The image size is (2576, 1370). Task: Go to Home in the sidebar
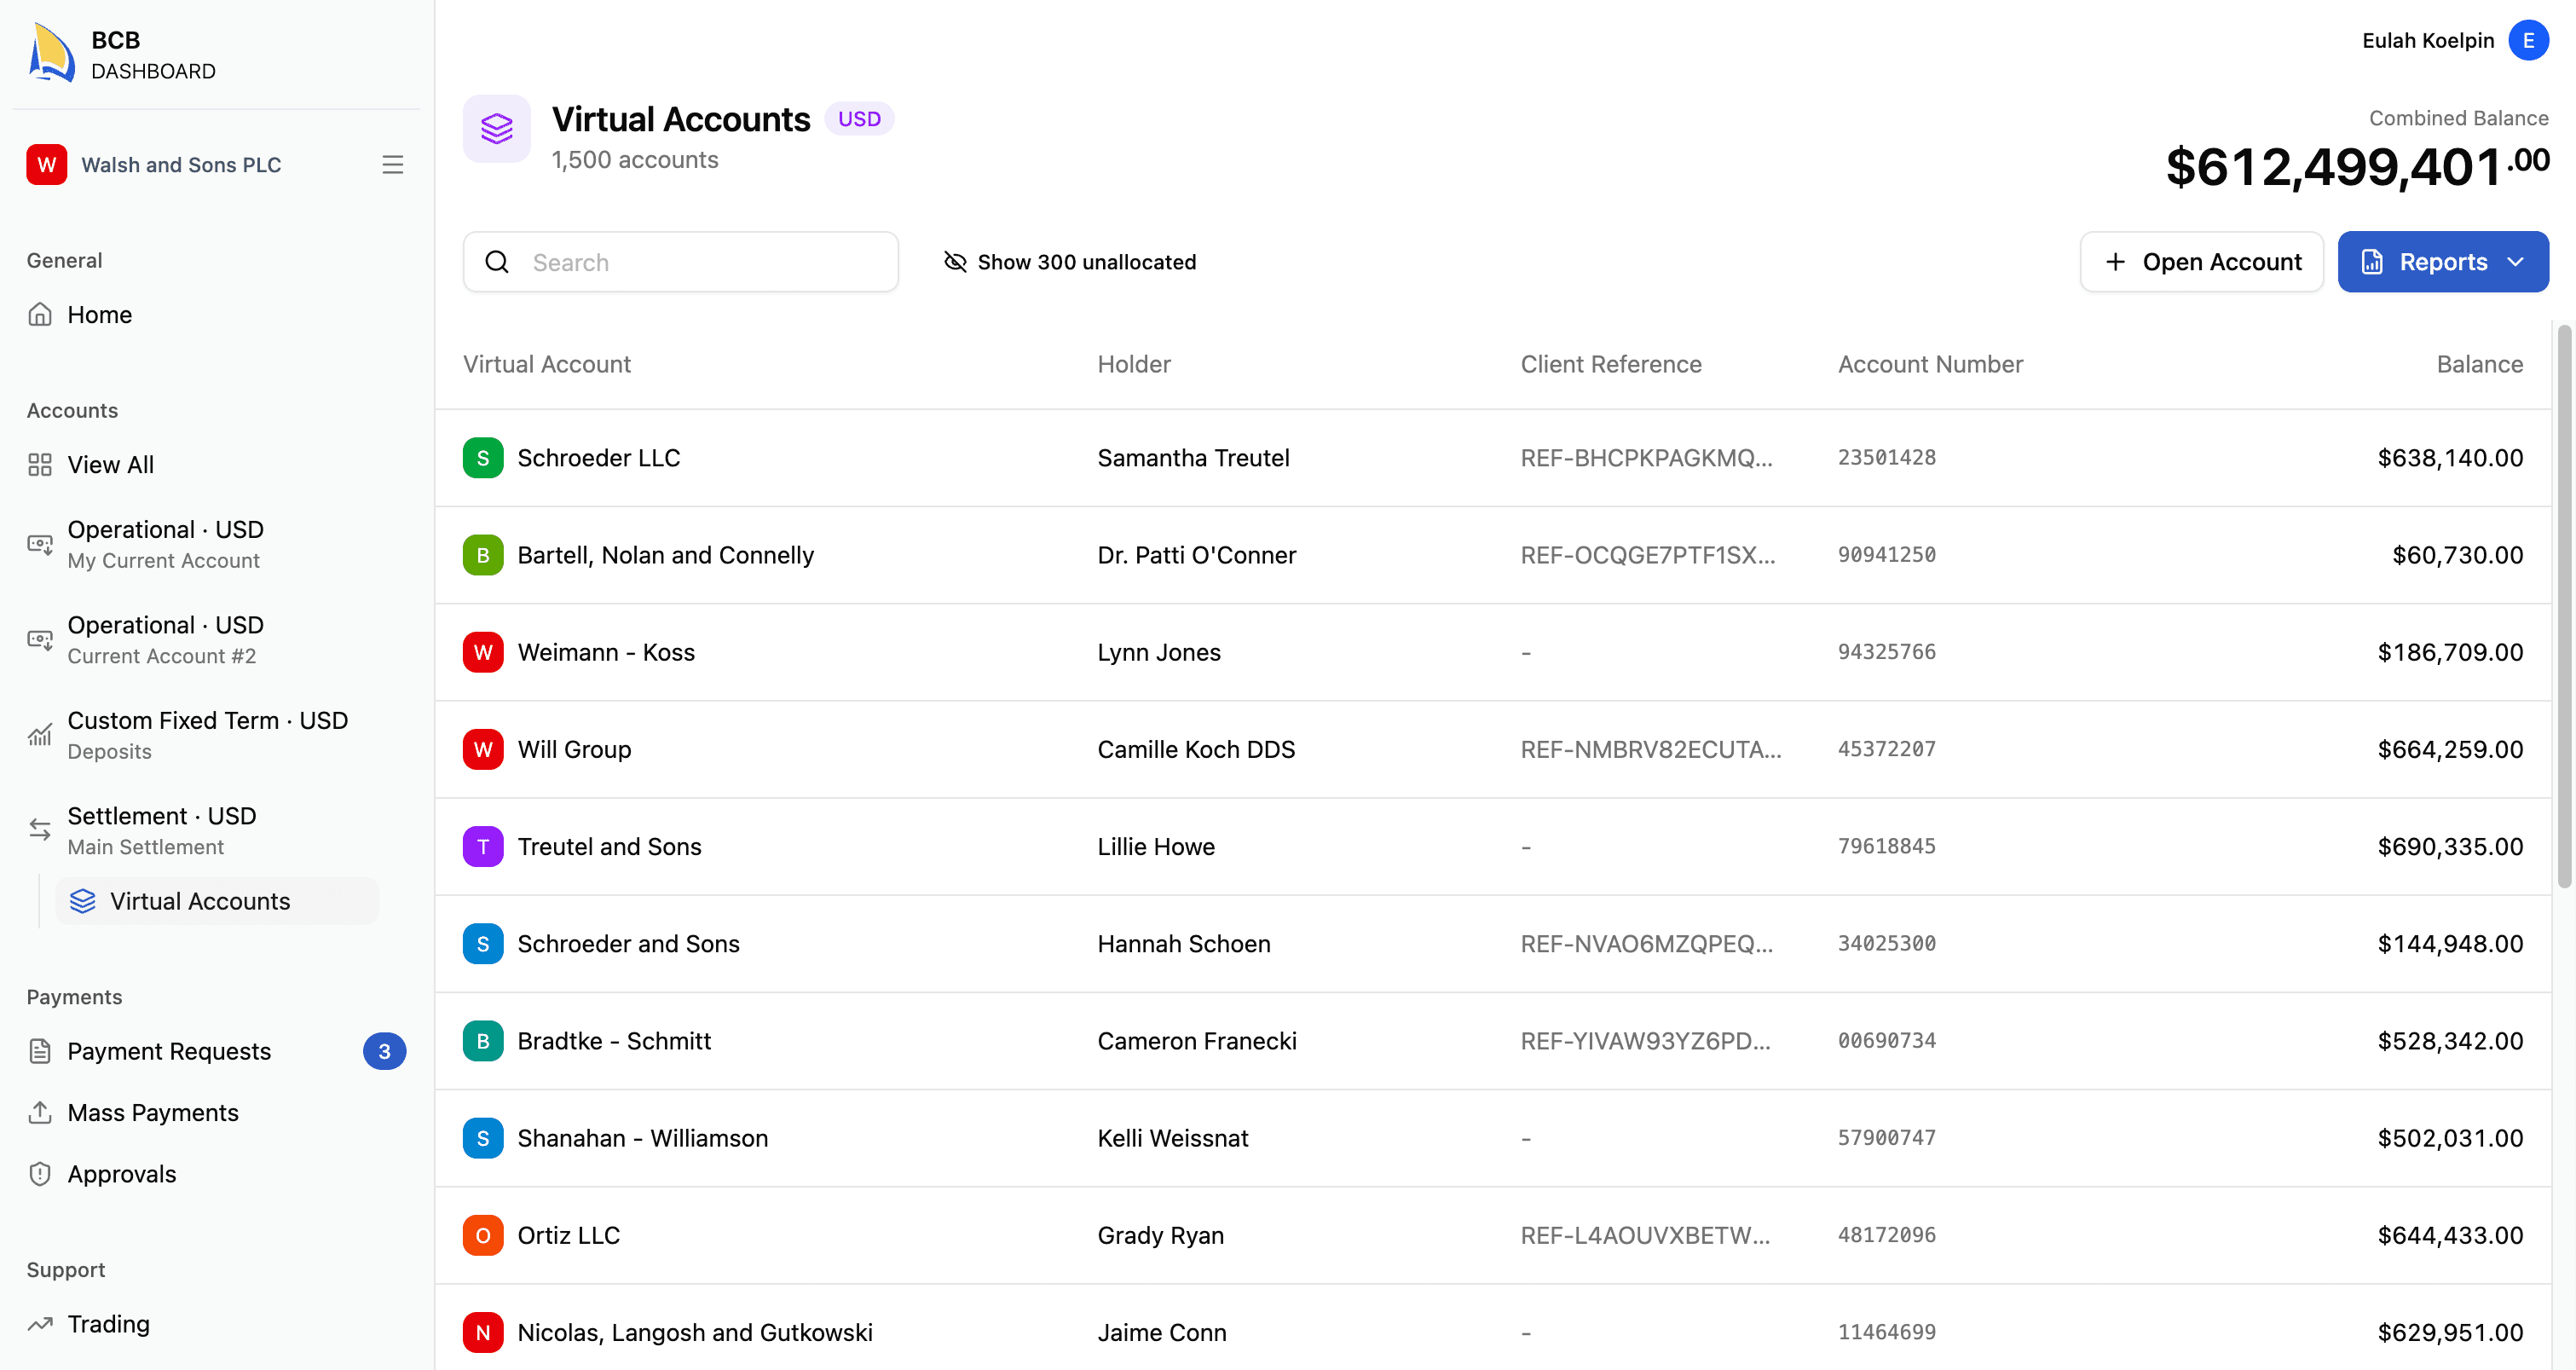(x=99, y=315)
